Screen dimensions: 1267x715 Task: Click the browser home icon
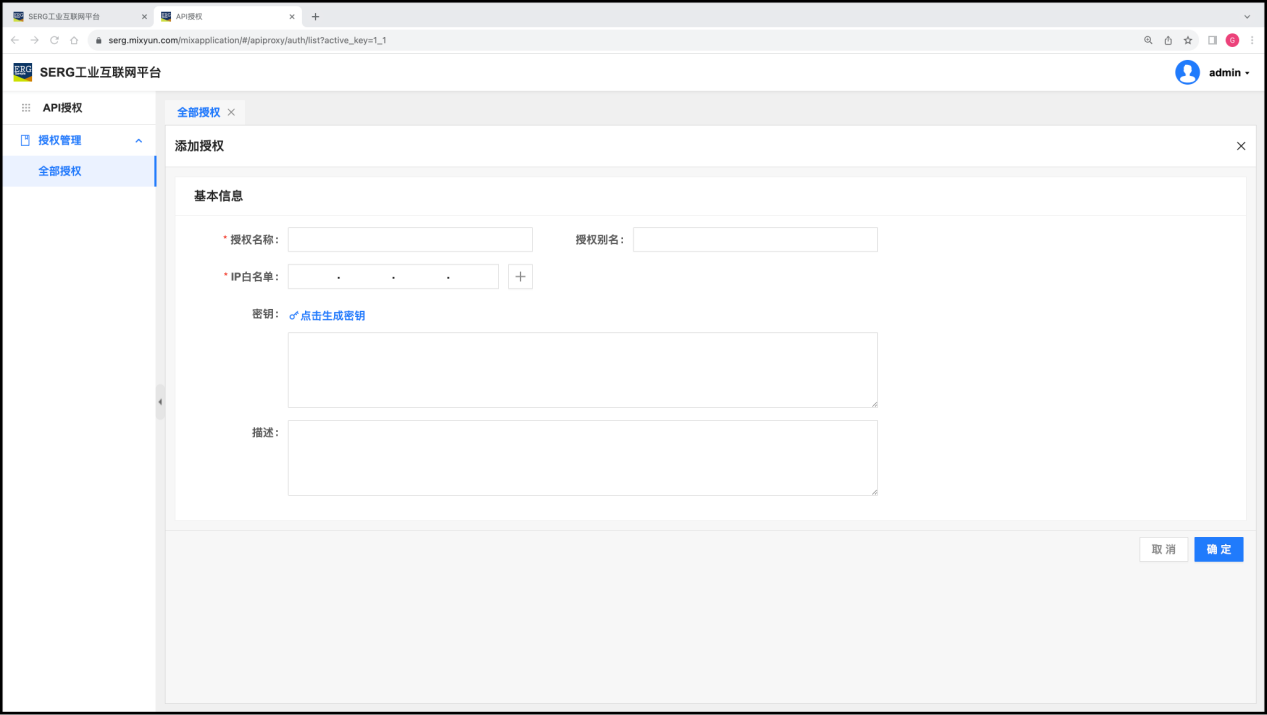pos(74,40)
